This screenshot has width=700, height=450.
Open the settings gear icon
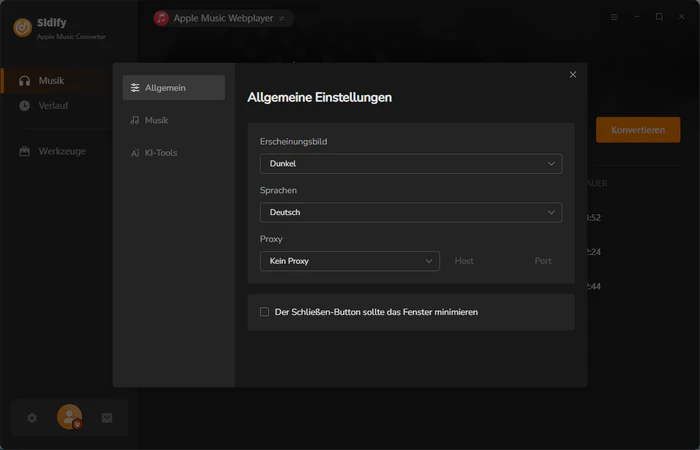[x=32, y=418]
